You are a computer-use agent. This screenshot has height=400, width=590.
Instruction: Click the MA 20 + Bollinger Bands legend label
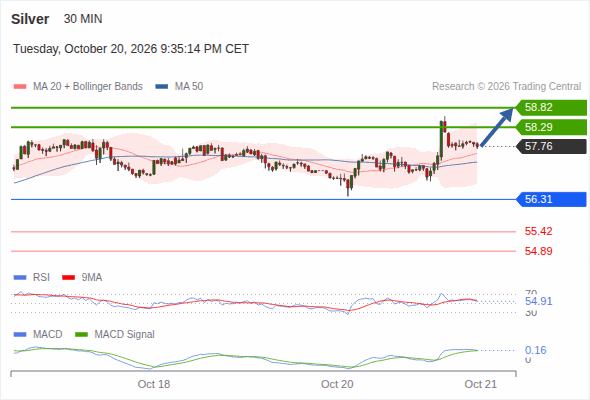(x=88, y=87)
